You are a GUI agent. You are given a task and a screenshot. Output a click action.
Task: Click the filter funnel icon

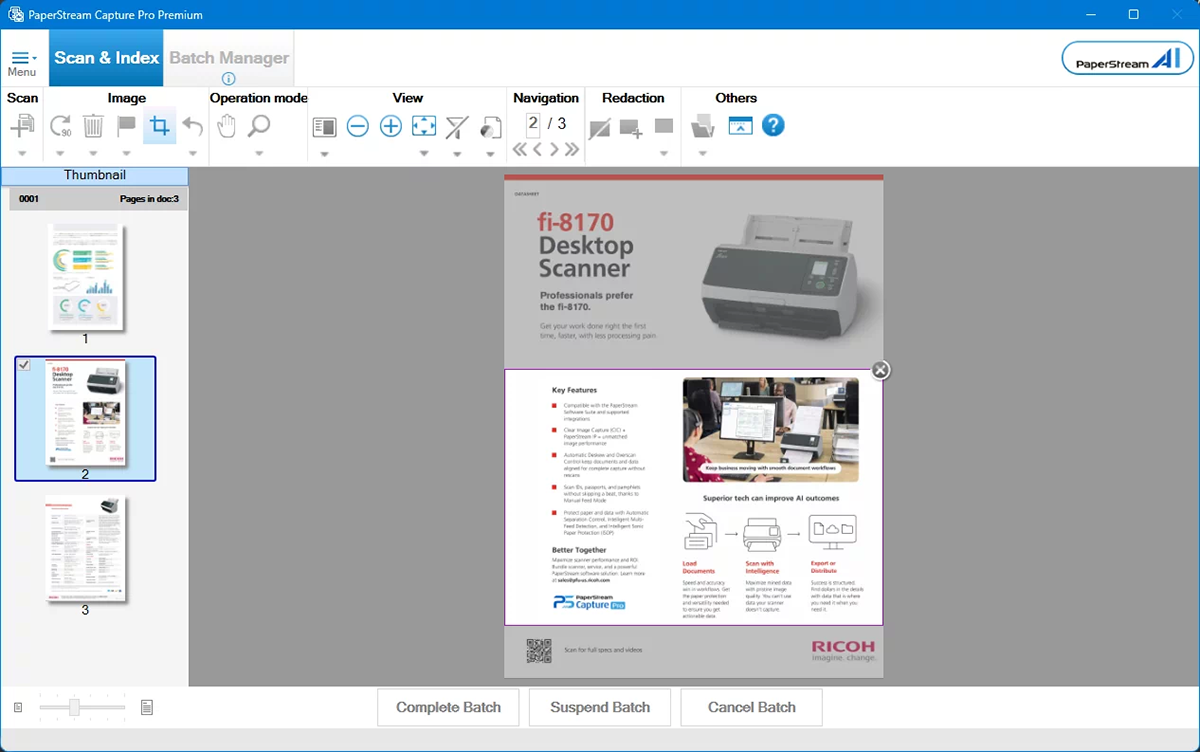pyautogui.click(x=457, y=127)
